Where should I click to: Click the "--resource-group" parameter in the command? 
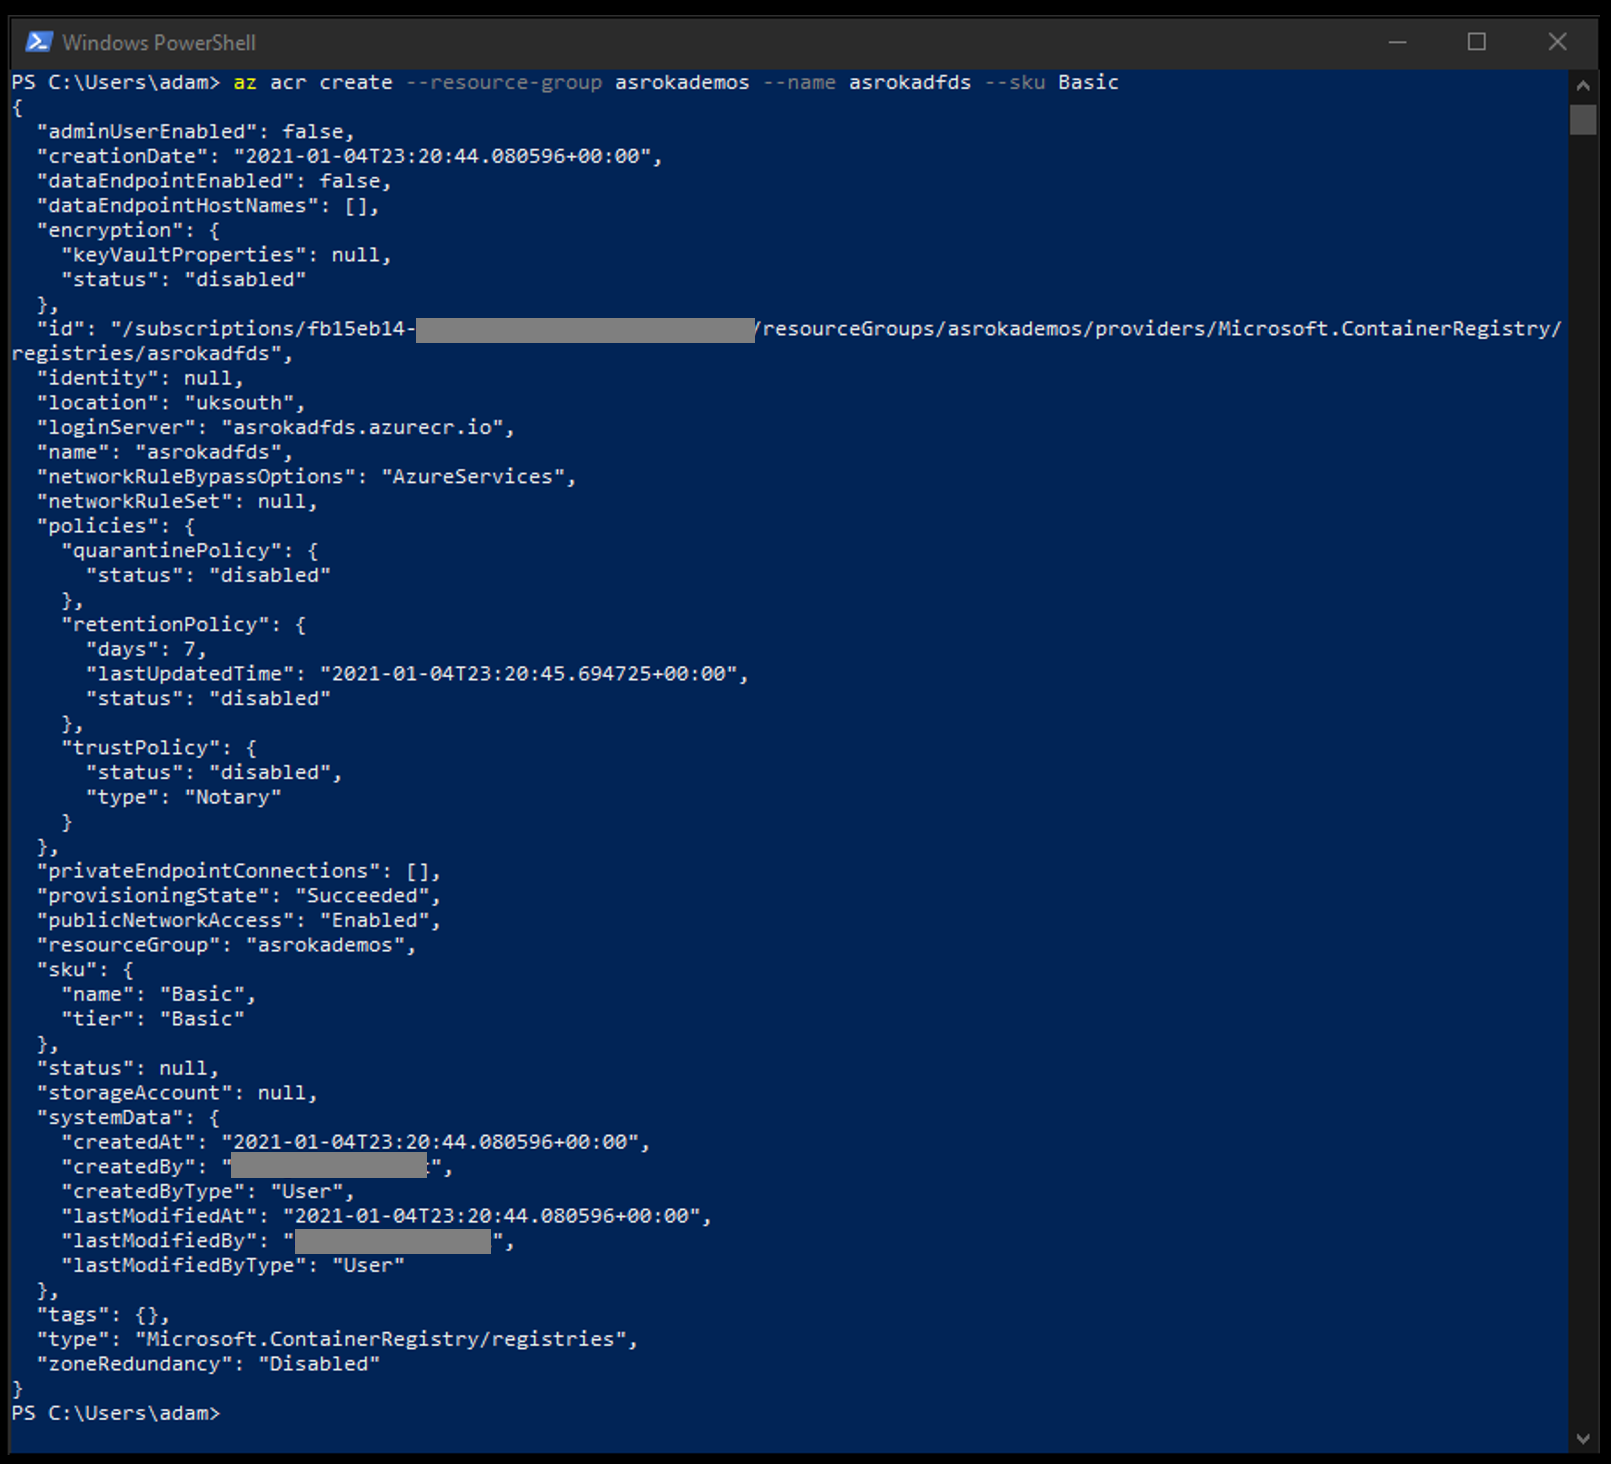504,82
